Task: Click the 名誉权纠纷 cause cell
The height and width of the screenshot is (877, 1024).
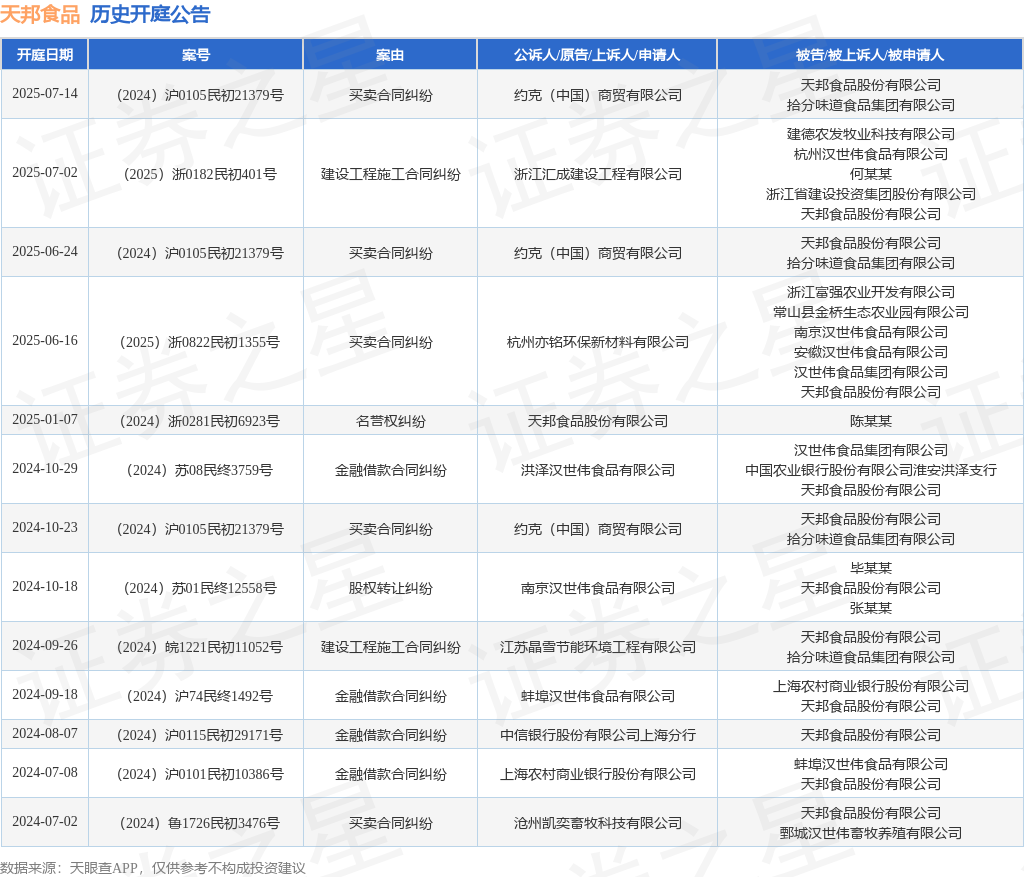Action: click(391, 421)
